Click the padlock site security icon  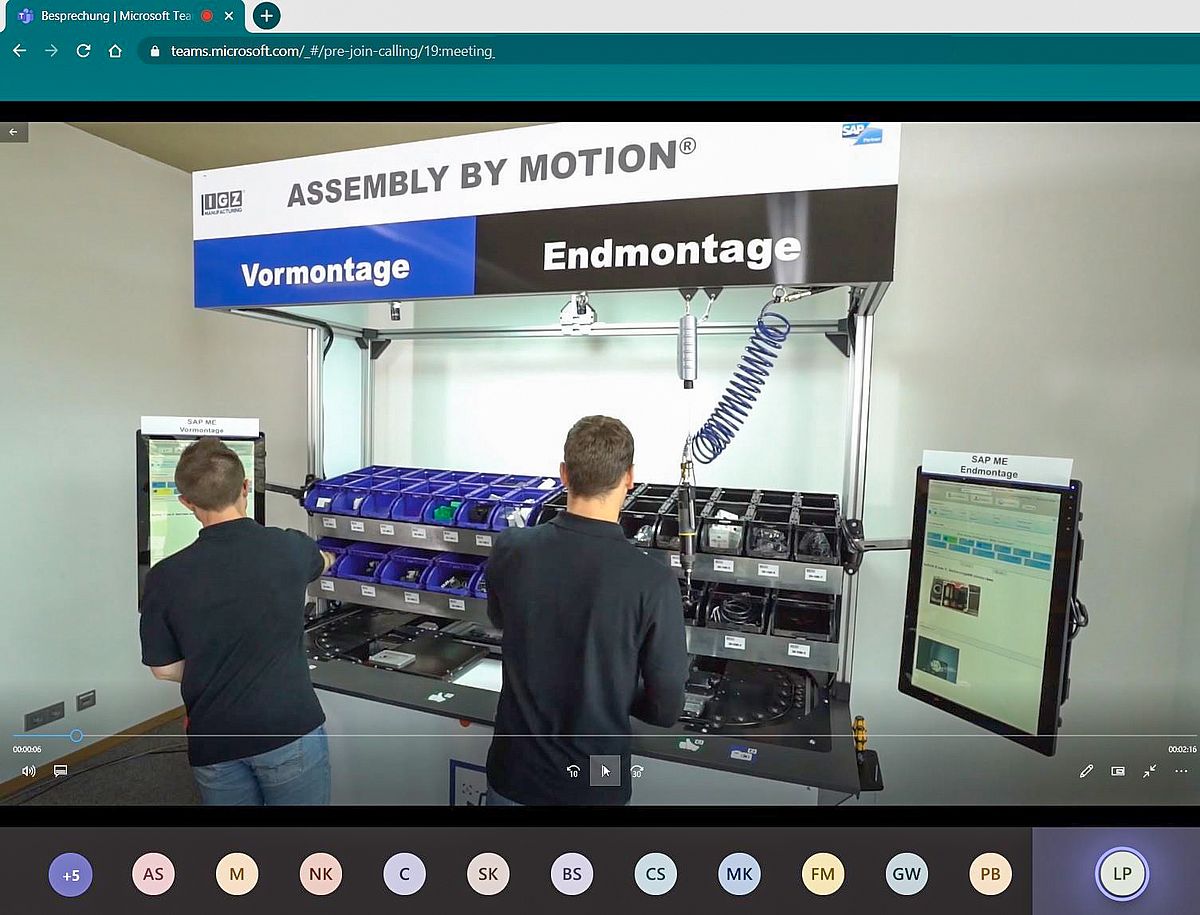(x=154, y=51)
